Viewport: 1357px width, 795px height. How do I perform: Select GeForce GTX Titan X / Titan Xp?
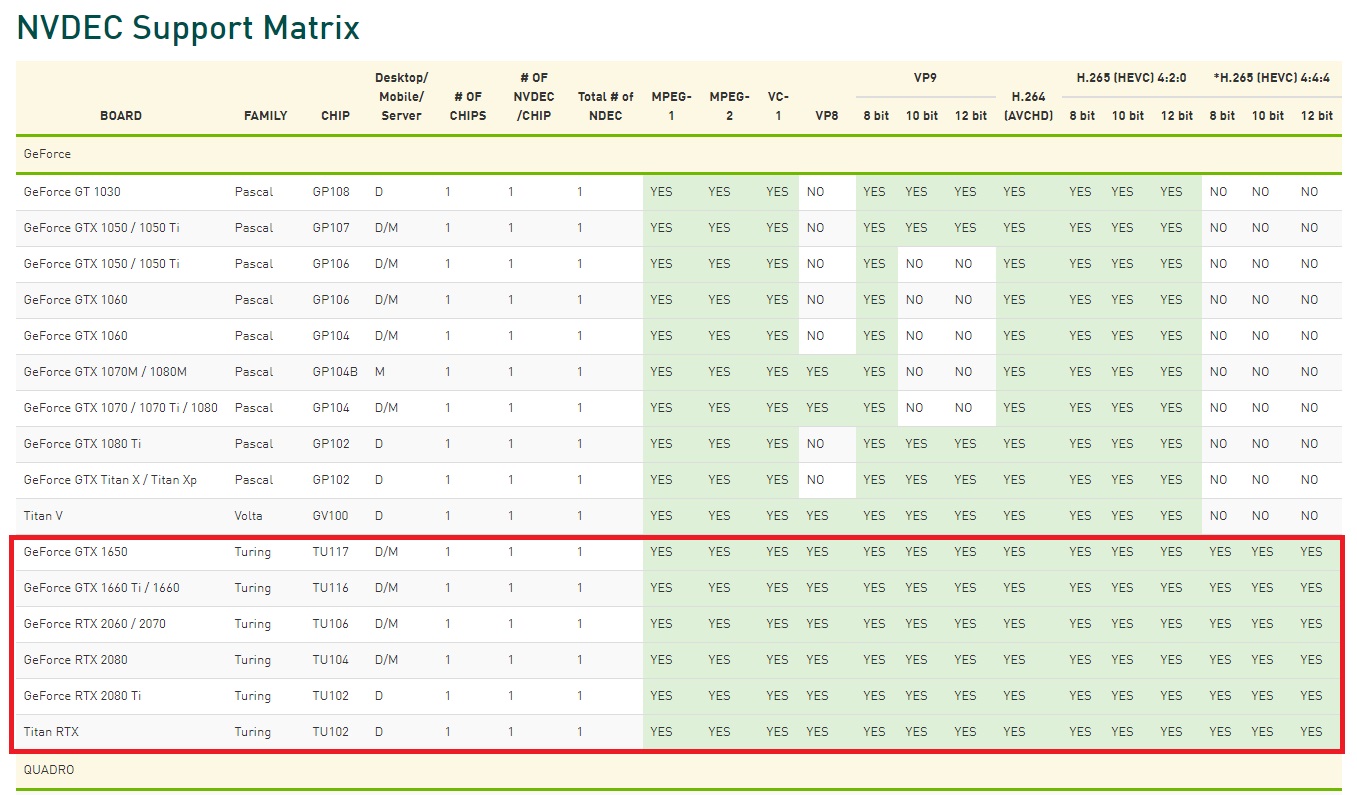click(x=110, y=480)
